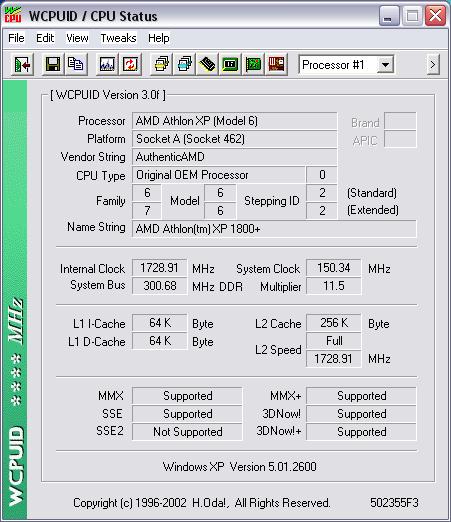Screen dimensions: 451x522
Task: Open the View menu
Action: coord(77,38)
